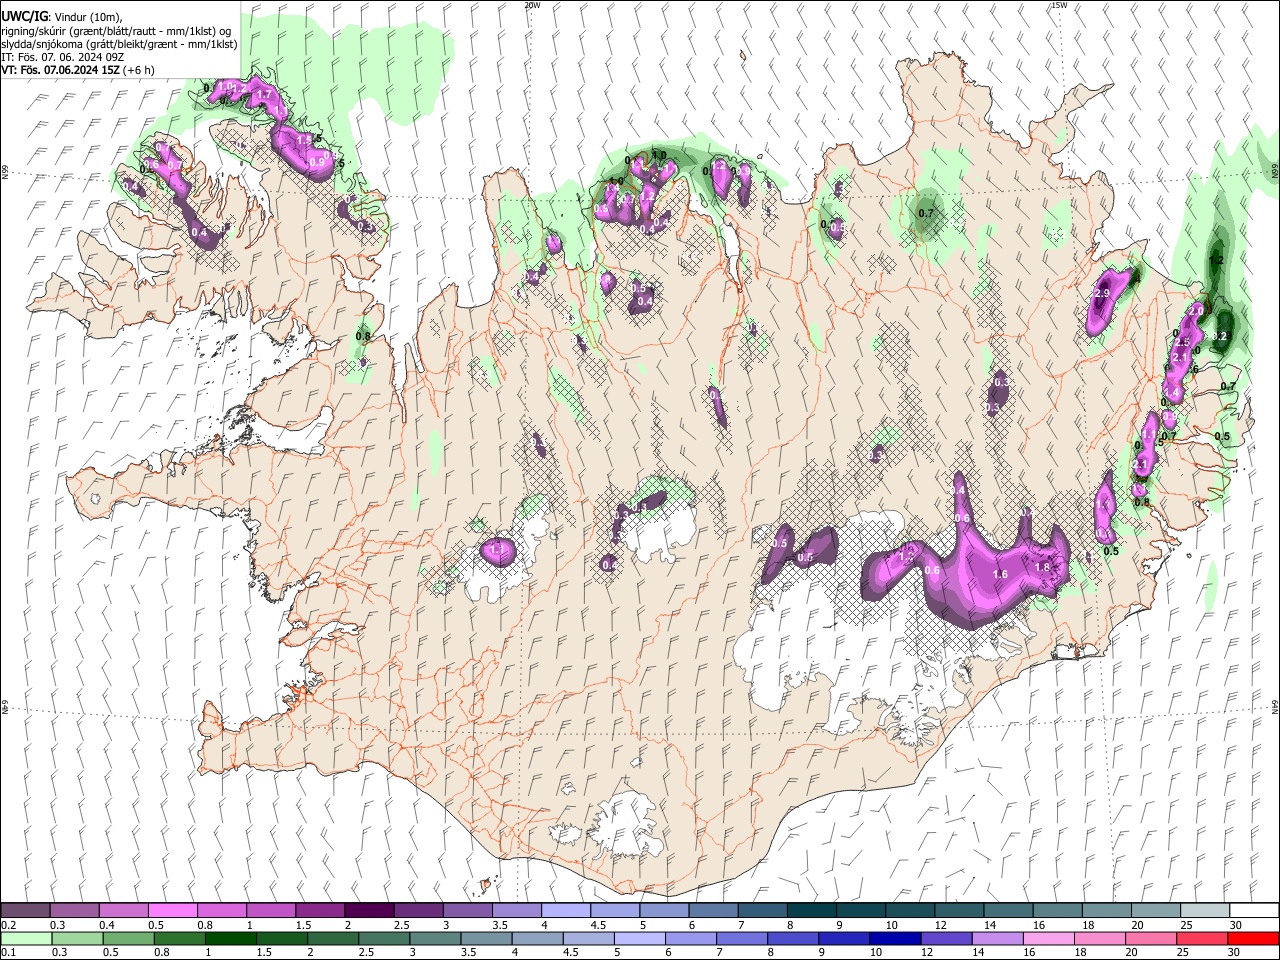Click the 20W longitude label
Screen dimensions: 1280x960
[x=532, y=5]
